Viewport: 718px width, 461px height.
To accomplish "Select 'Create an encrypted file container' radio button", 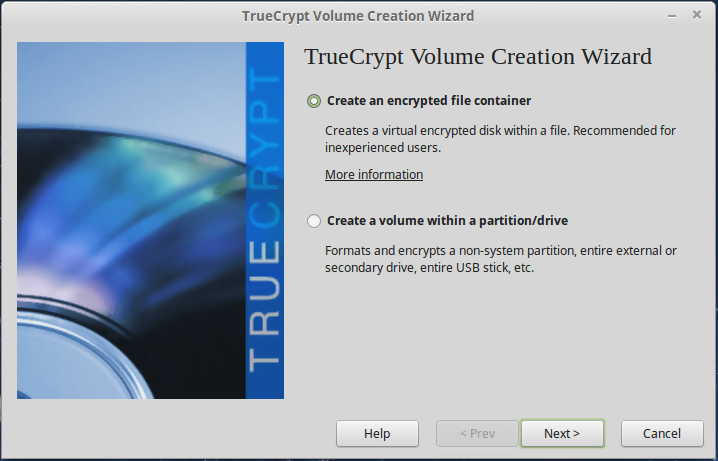I will point(314,101).
